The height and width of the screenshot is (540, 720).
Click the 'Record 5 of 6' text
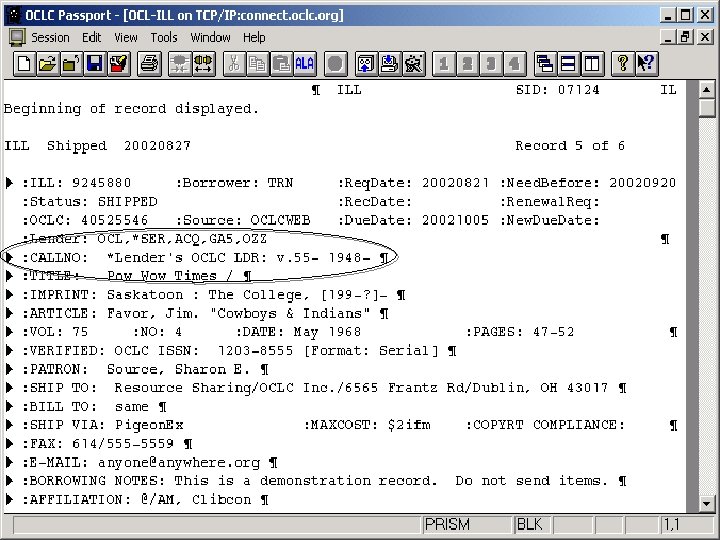click(570, 146)
